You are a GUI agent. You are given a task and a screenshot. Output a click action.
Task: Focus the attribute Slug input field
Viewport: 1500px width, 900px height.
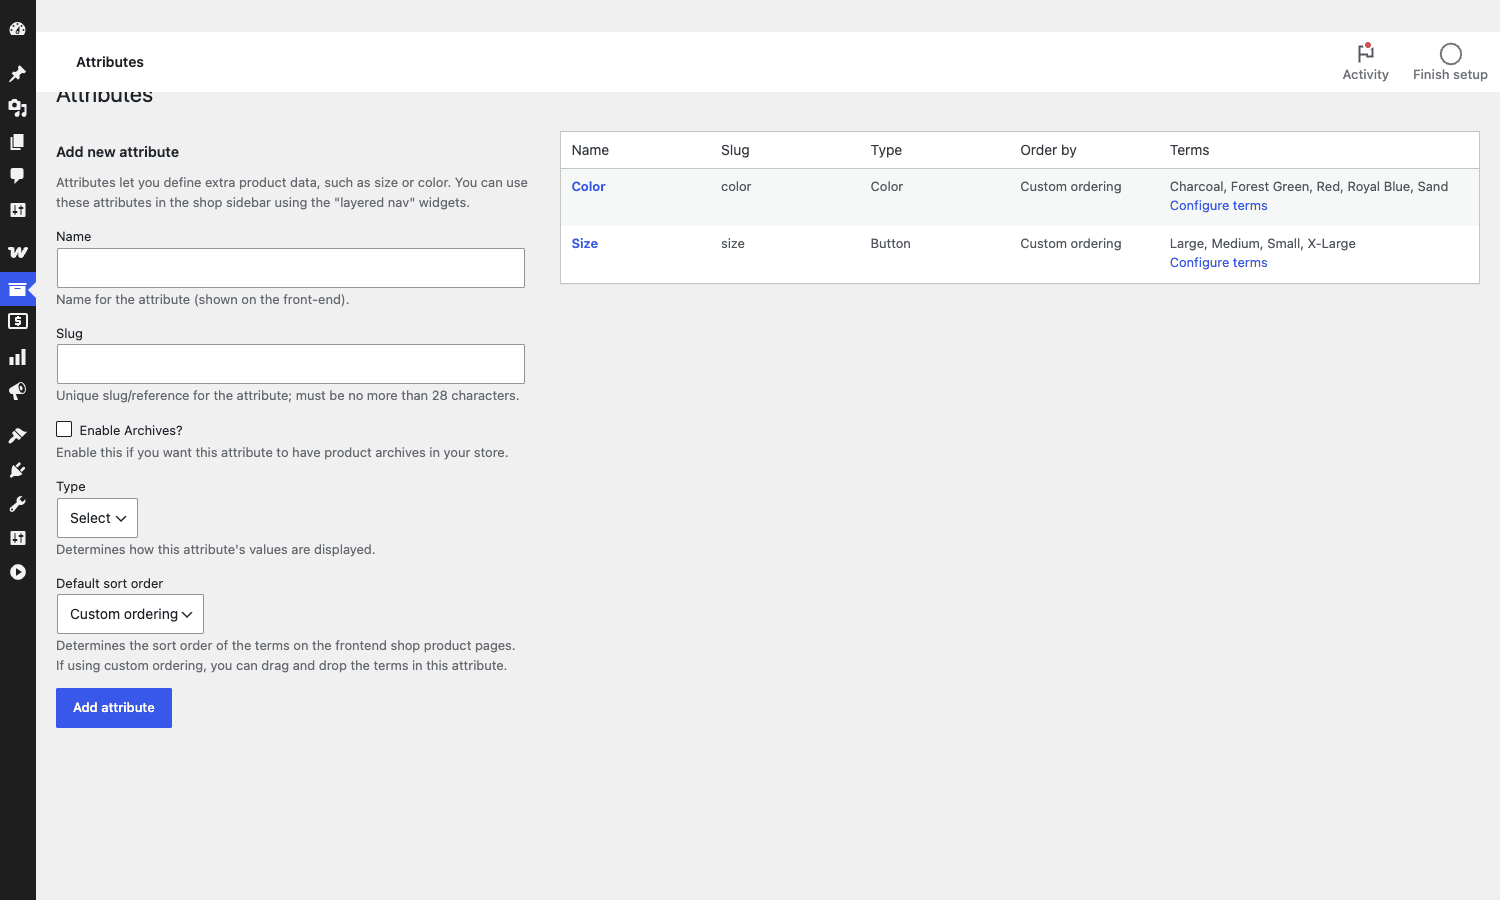click(x=291, y=364)
